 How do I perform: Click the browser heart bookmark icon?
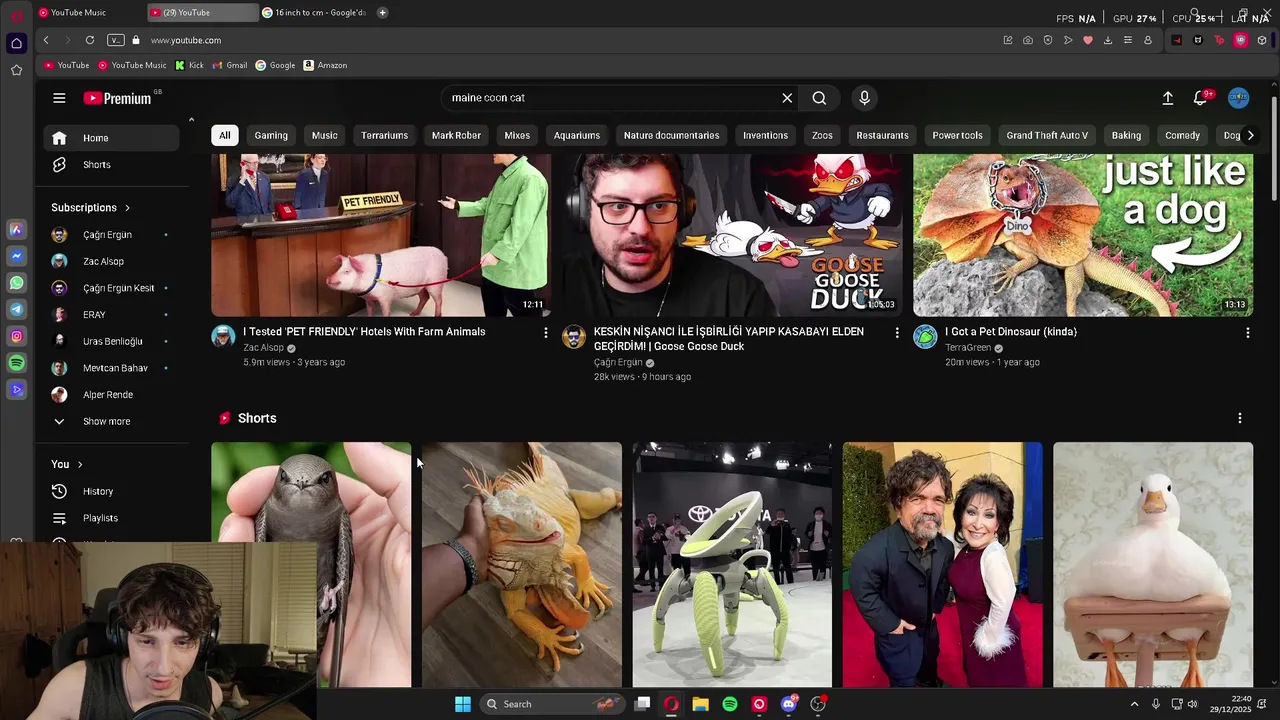[x=1088, y=40]
